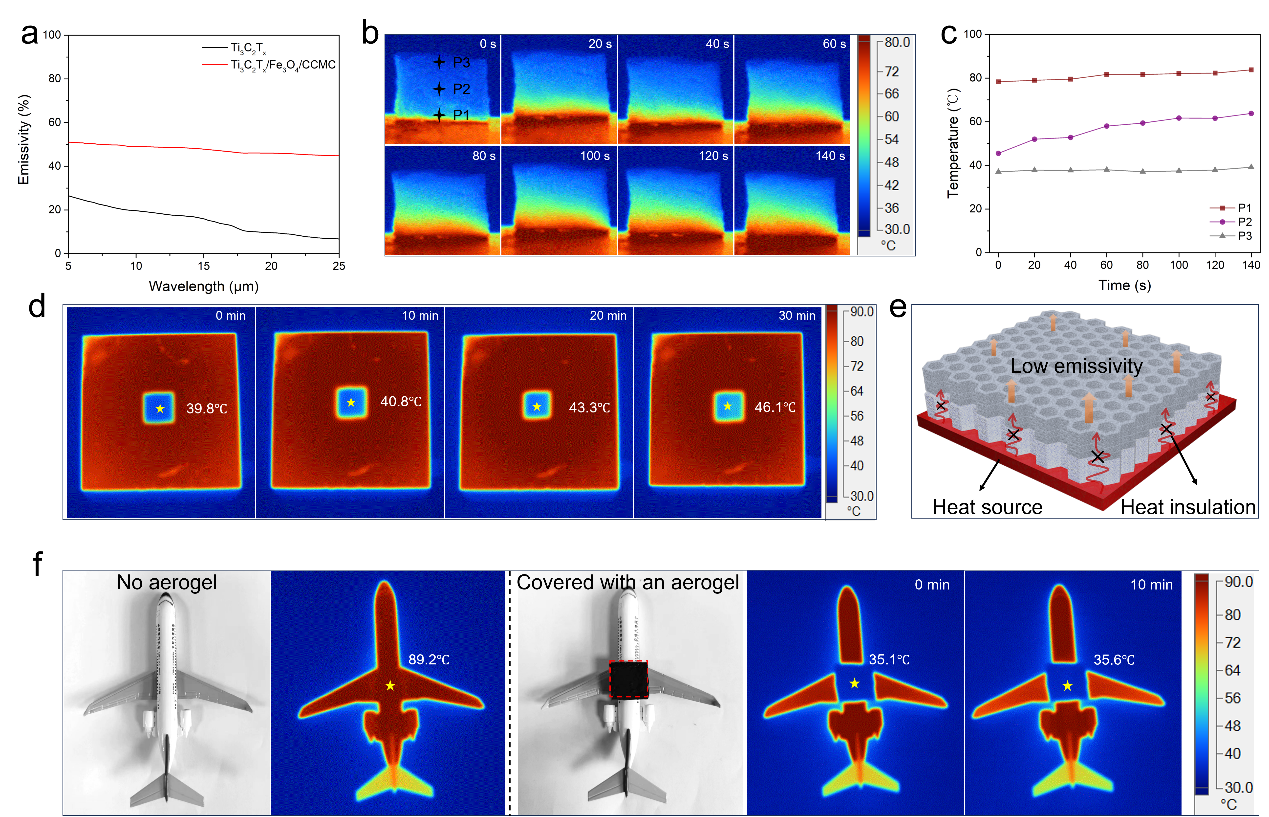Select the 'No aerogel' airplane photo

(166, 692)
